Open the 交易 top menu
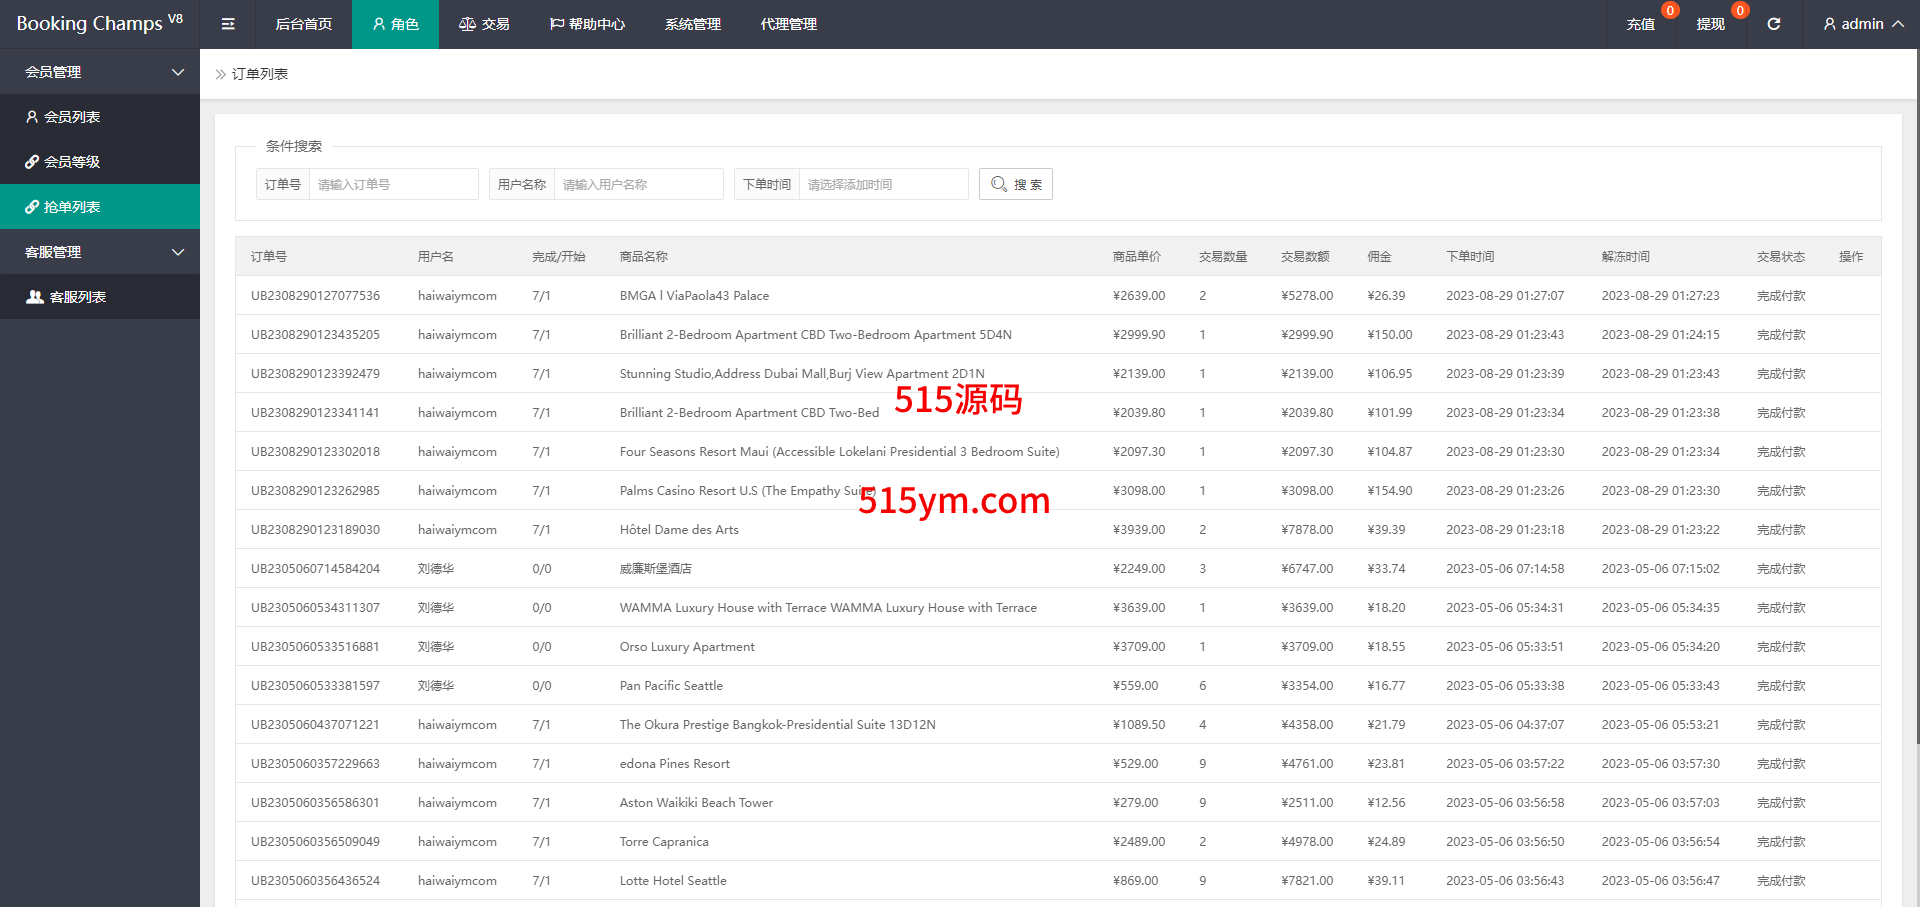This screenshot has width=1920, height=907. point(484,24)
